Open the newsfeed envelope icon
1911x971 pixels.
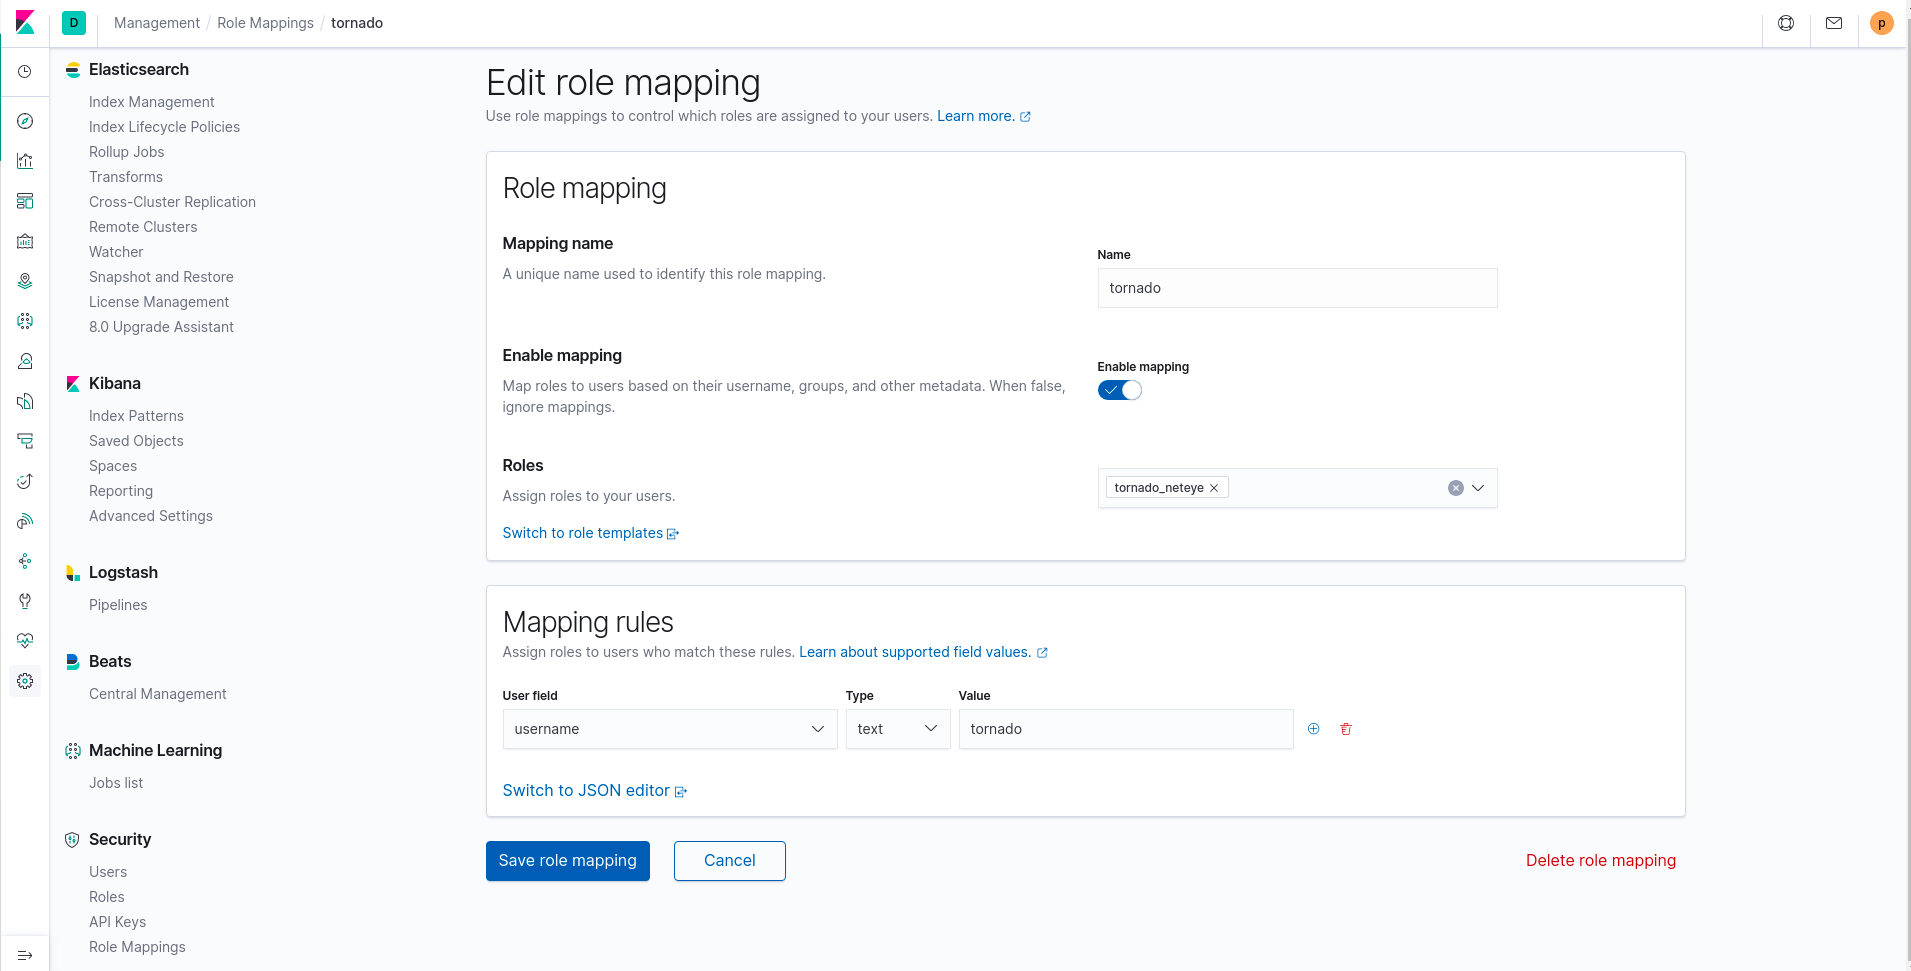pyautogui.click(x=1833, y=23)
